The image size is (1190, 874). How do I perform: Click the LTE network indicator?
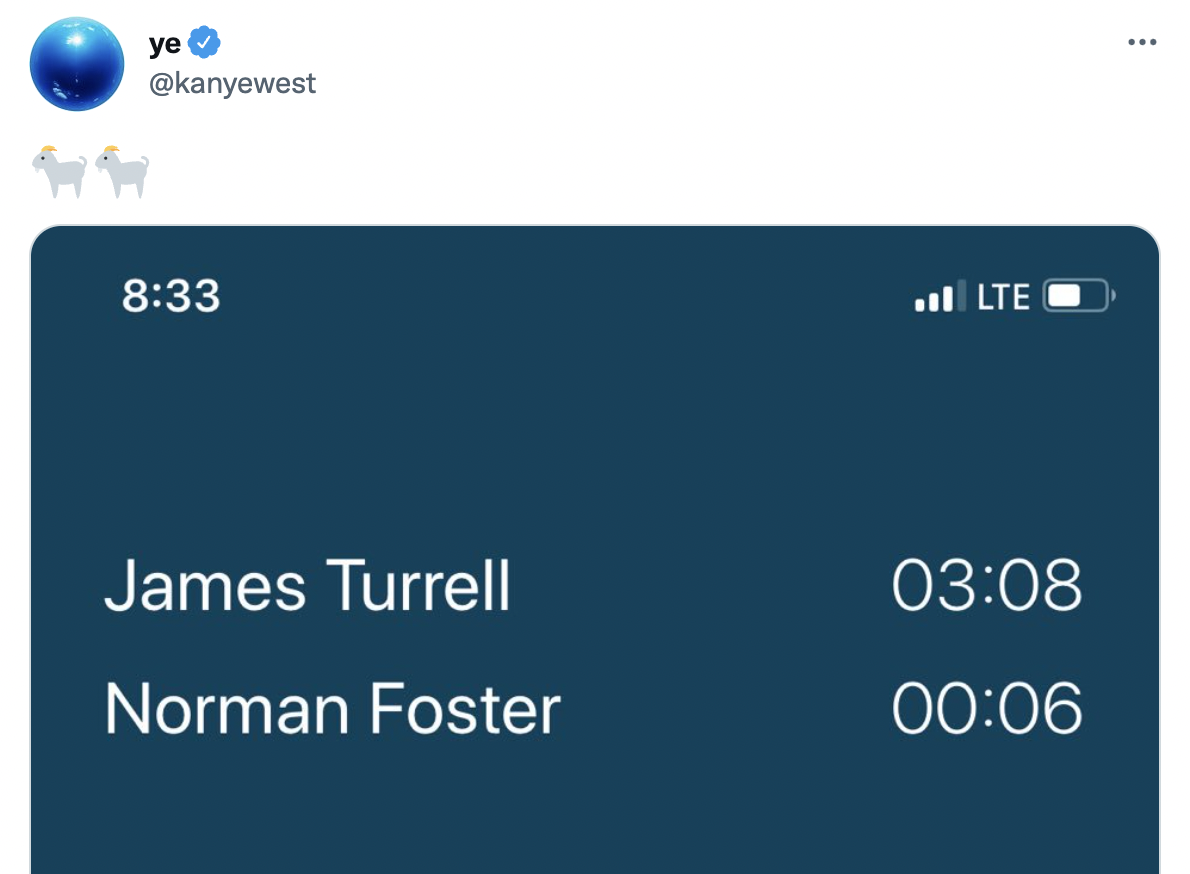point(1003,297)
